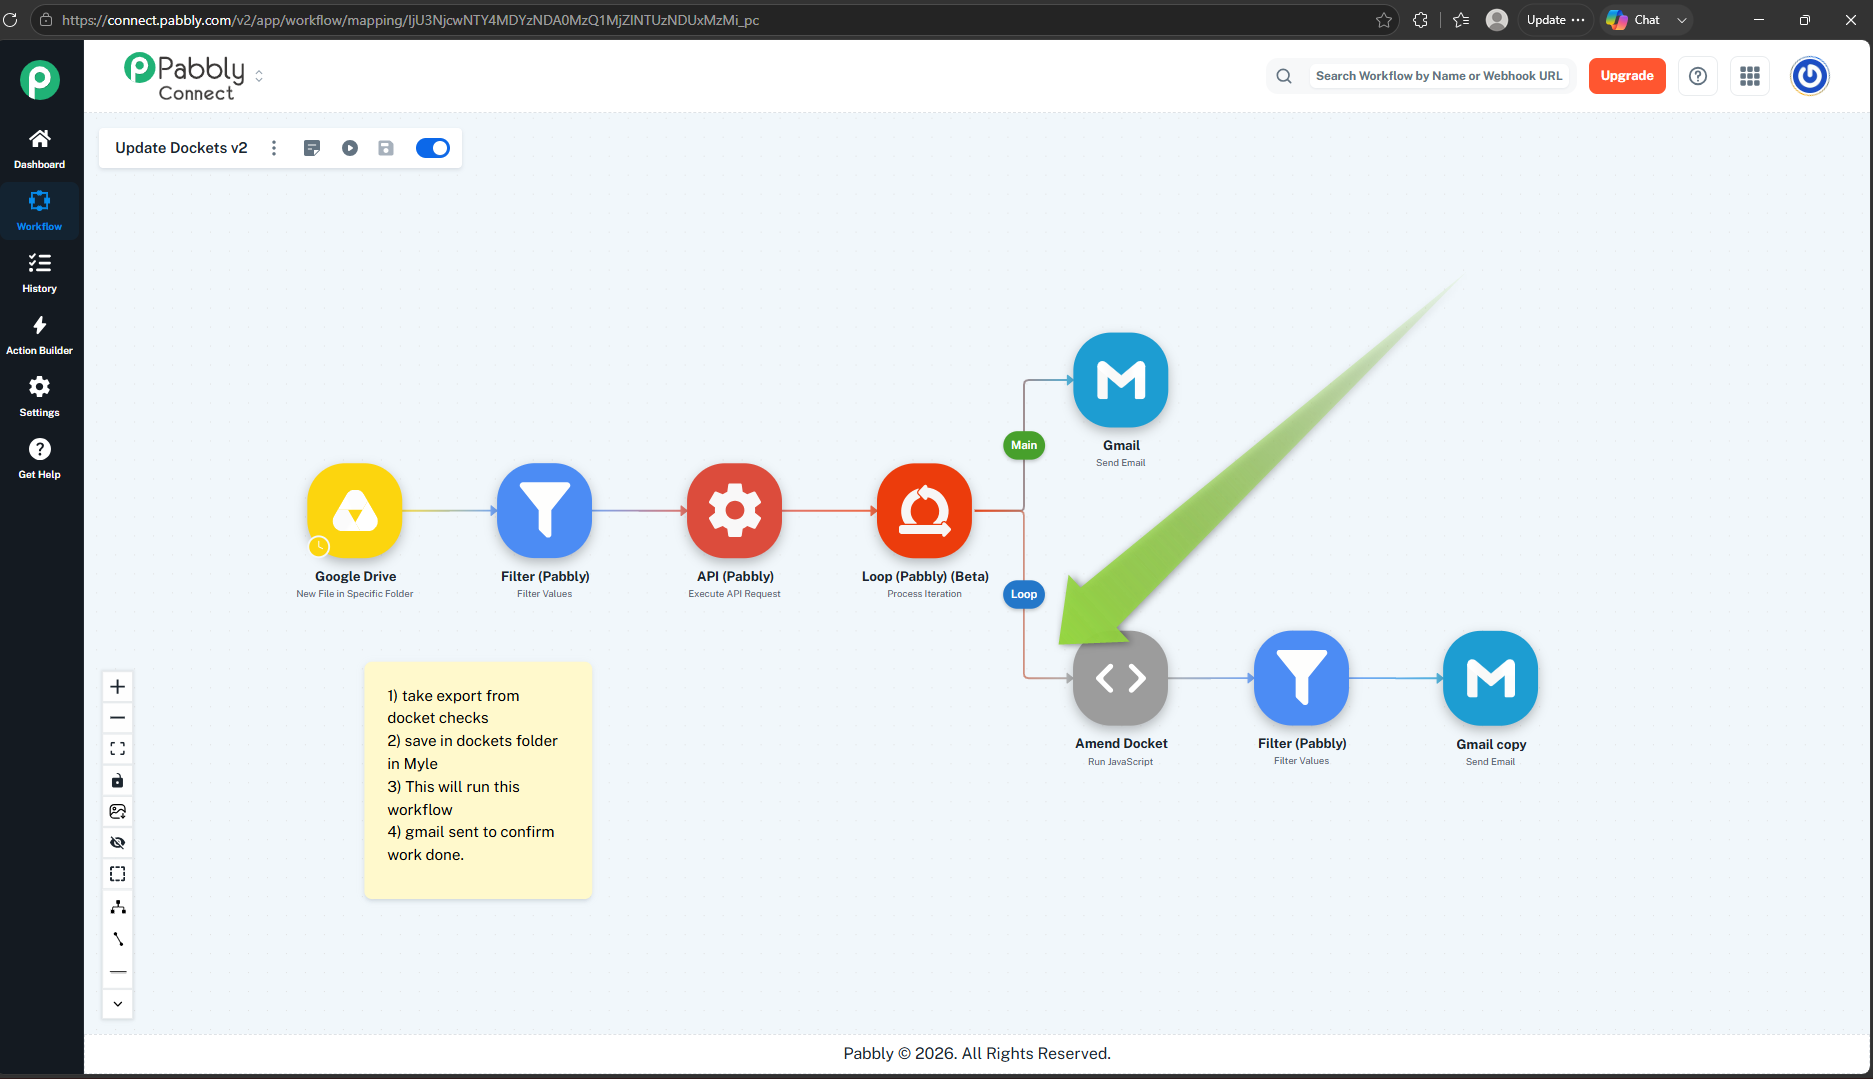Screen dimensions: 1873x1079
Task: Activate the dashed-square selection tool
Action: click(x=118, y=874)
